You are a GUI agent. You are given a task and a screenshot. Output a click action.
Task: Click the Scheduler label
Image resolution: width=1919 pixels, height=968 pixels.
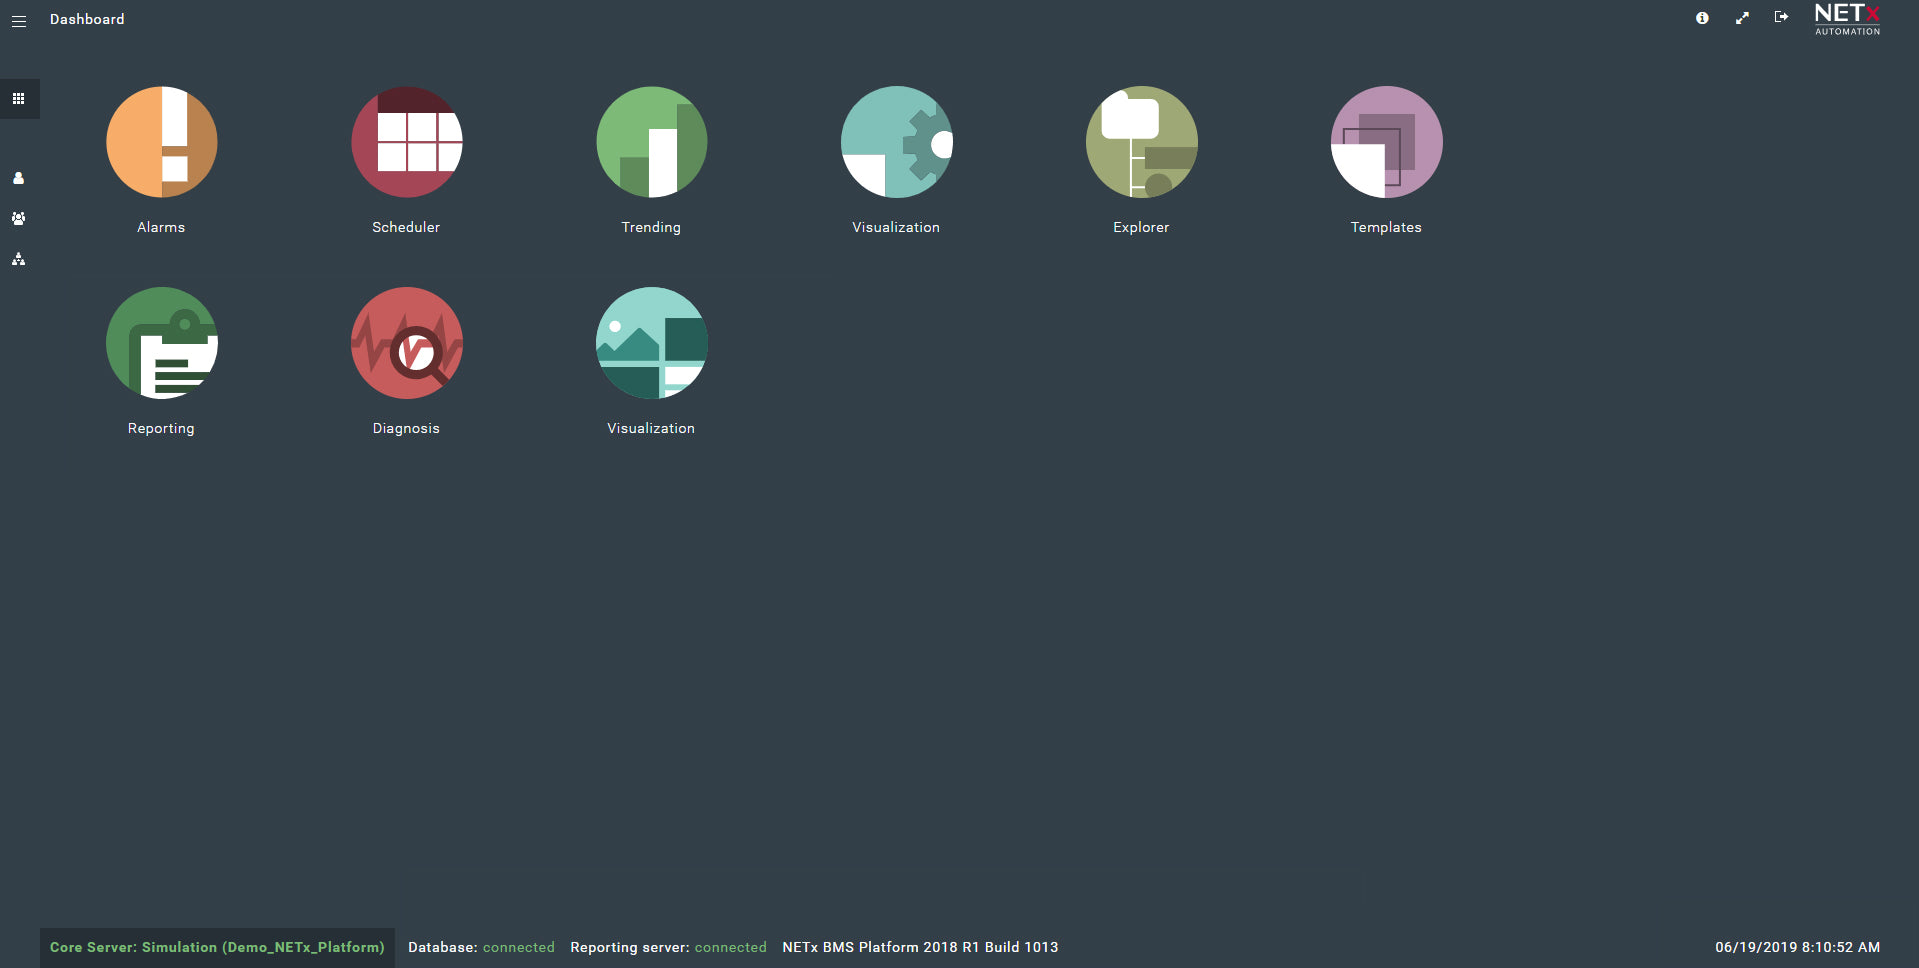(406, 227)
